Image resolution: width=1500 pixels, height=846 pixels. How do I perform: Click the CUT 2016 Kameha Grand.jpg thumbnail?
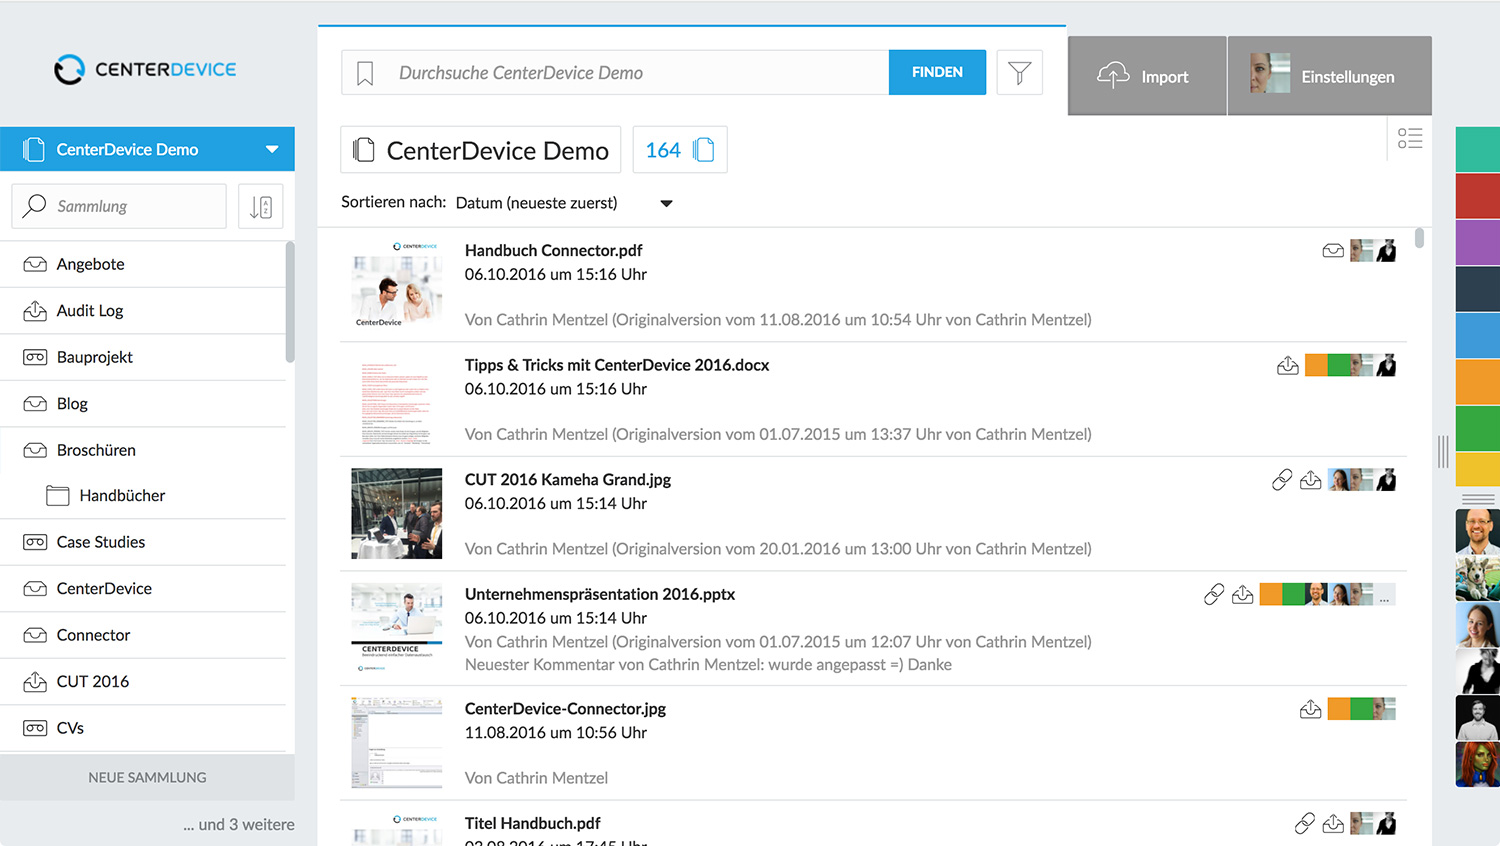(x=397, y=513)
